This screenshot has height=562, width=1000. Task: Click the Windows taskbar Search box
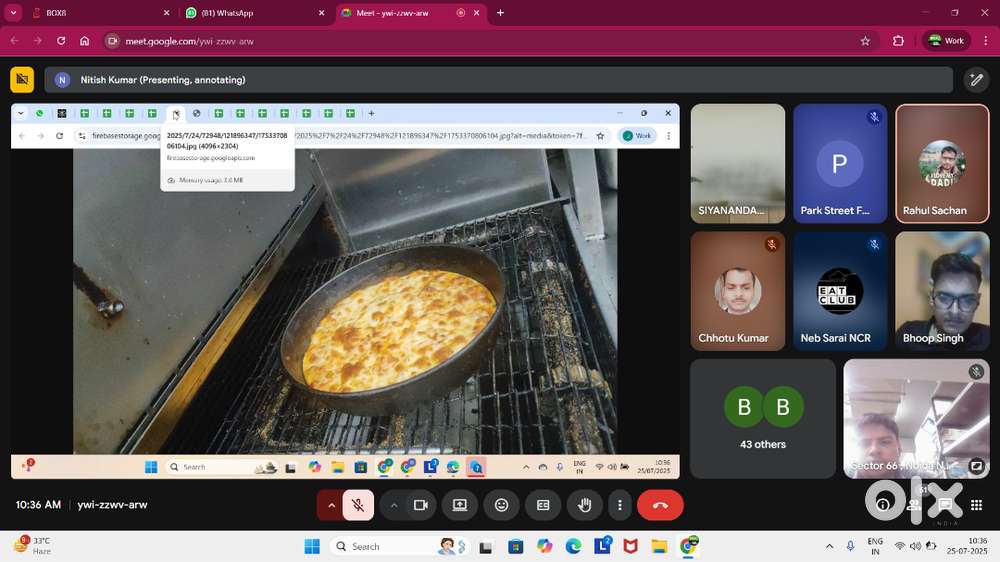(x=385, y=546)
